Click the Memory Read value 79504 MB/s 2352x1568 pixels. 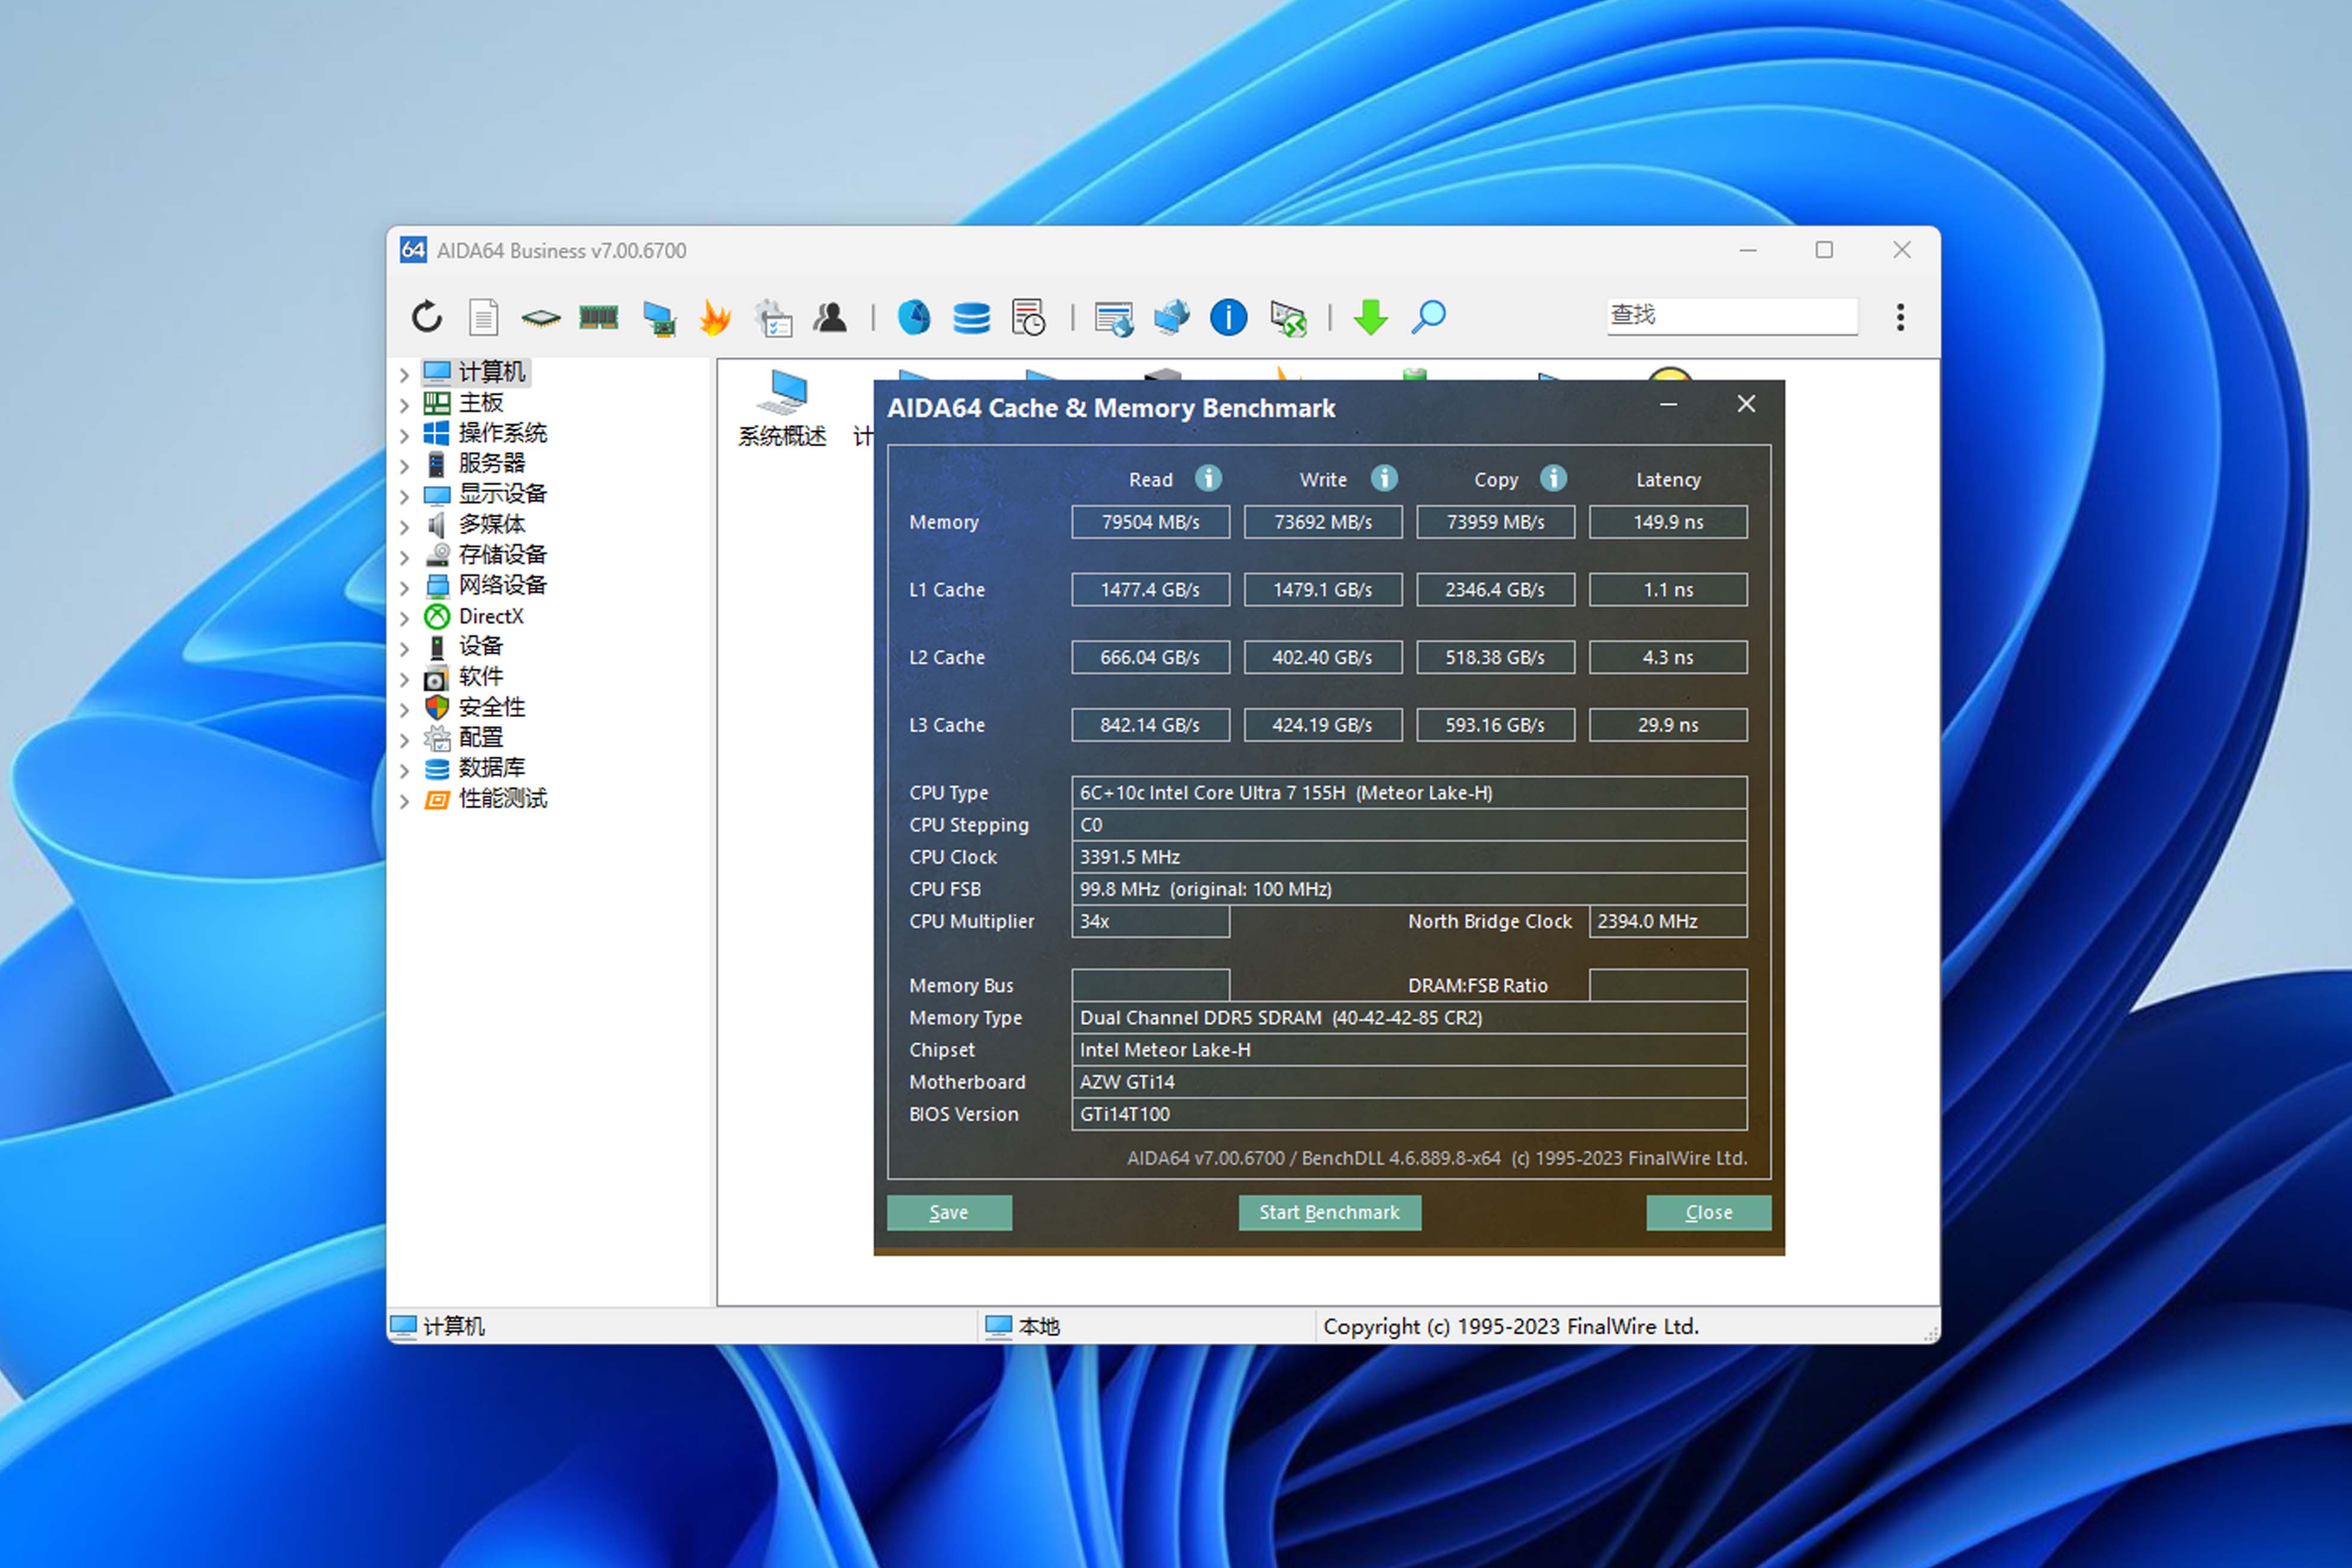click(x=1150, y=522)
